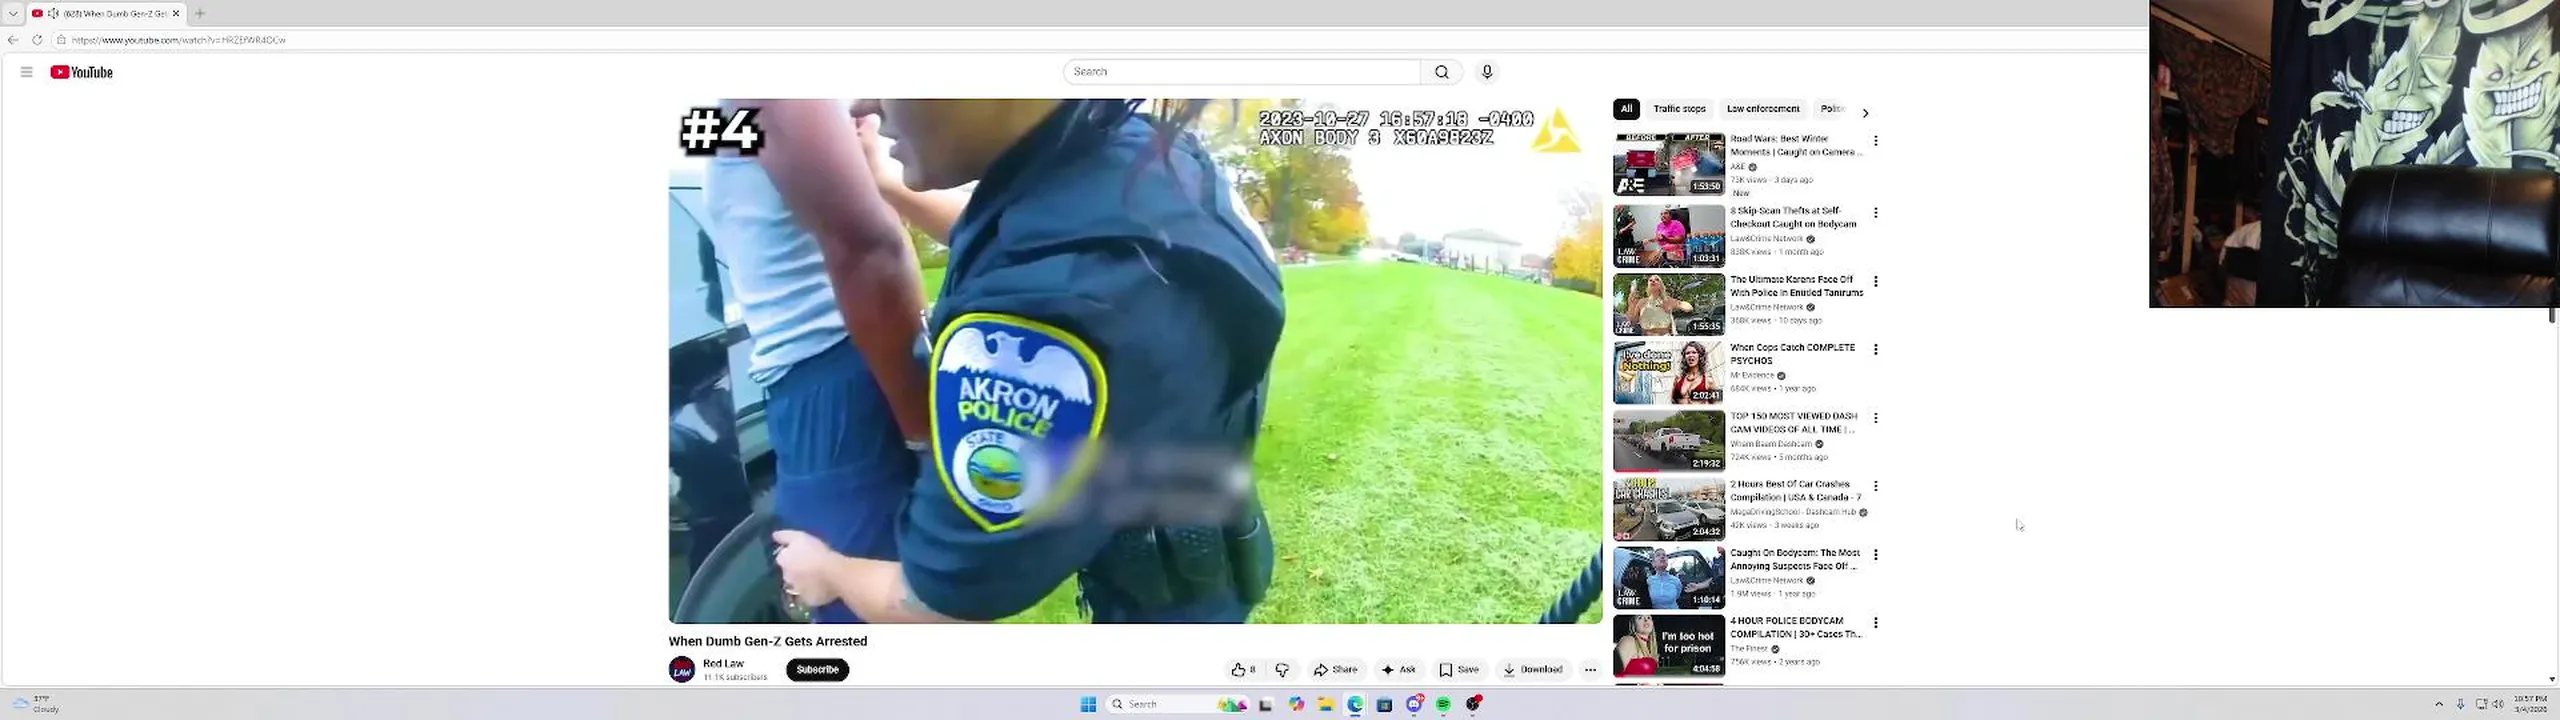Open the Red Law channel avatar
This screenshot has width=2560, height=720.
click(x=682, y=670)
